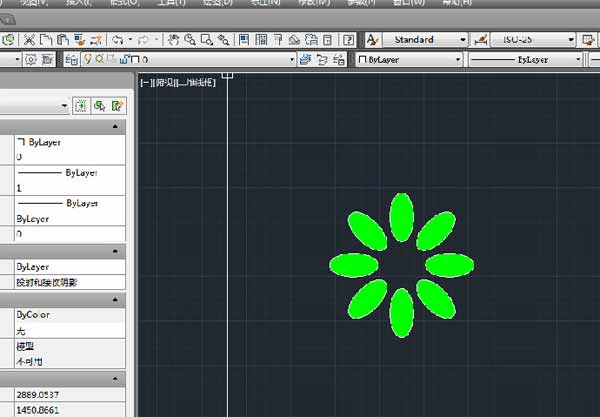The image size is (600, 417).
Task: Open the Help question mark icon
Action: pos(347,40)
